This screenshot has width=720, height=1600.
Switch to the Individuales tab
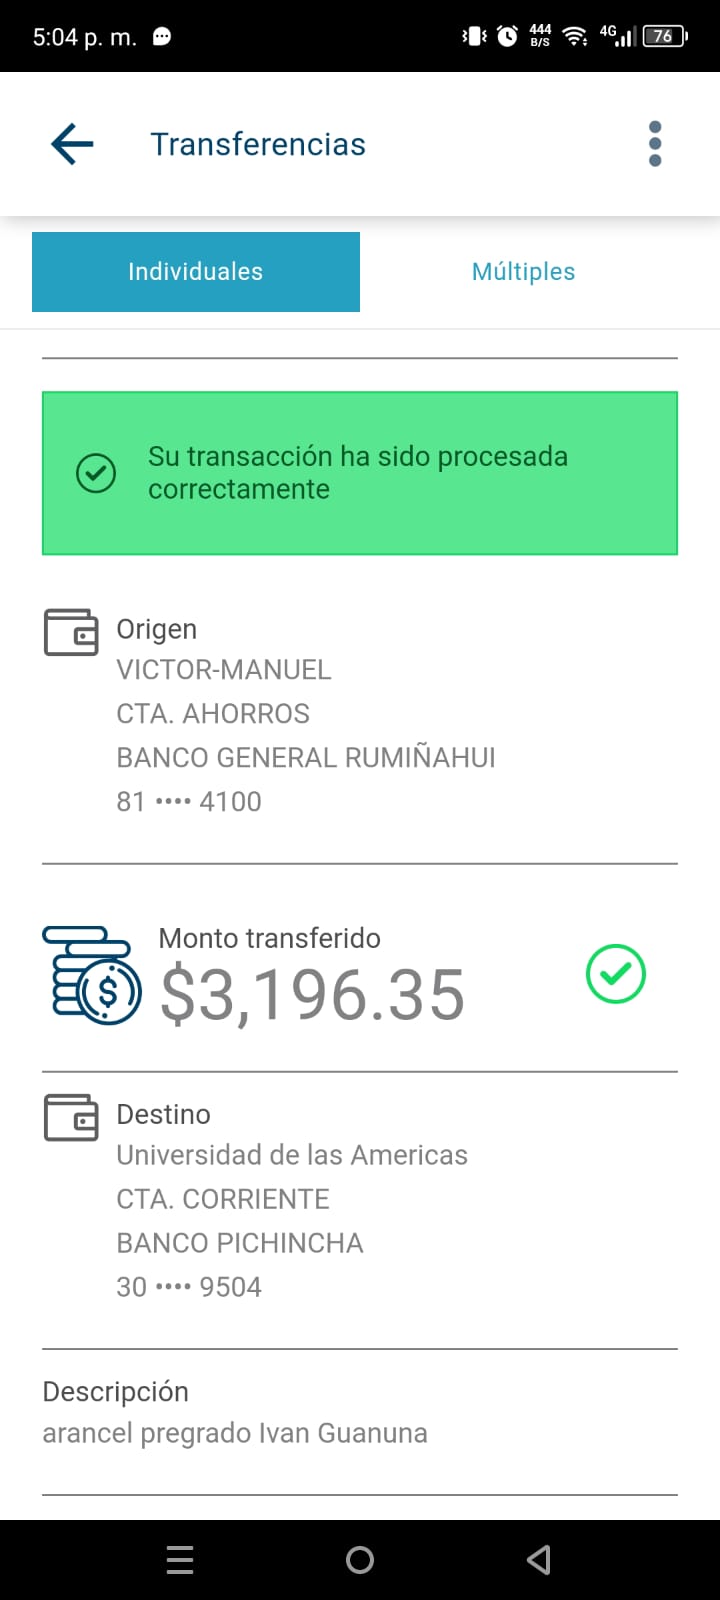click(x=196, y=272)
